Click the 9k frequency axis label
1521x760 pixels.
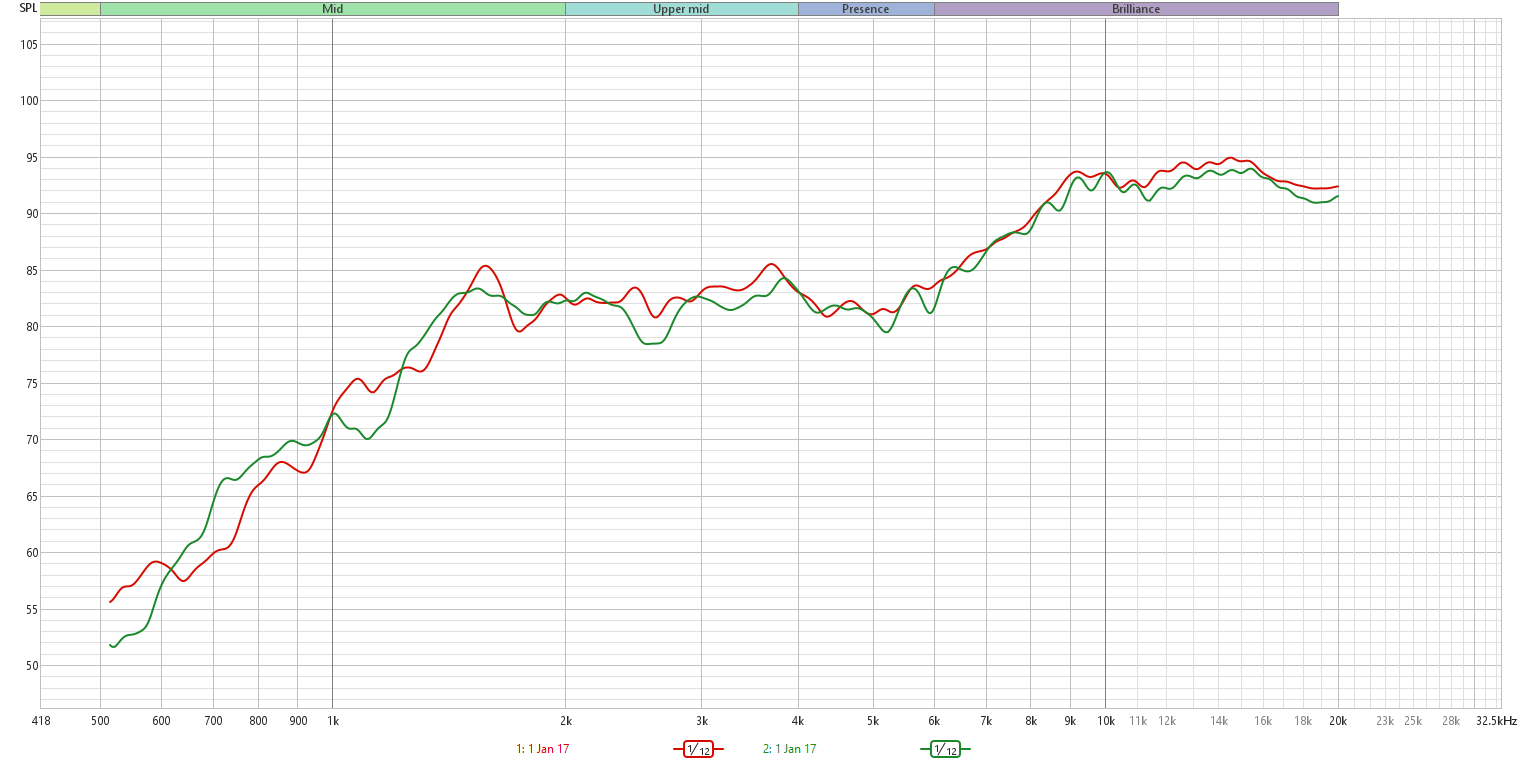[1070, 720]
